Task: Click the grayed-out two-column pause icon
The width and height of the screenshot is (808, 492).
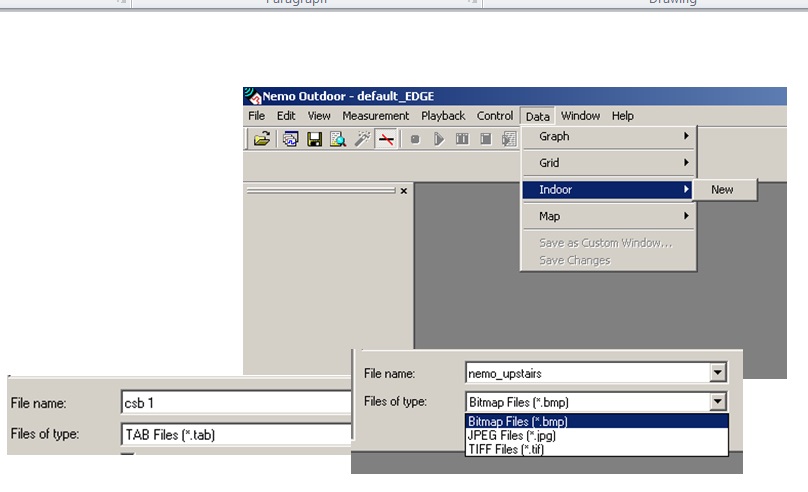Action: (462, 139)
